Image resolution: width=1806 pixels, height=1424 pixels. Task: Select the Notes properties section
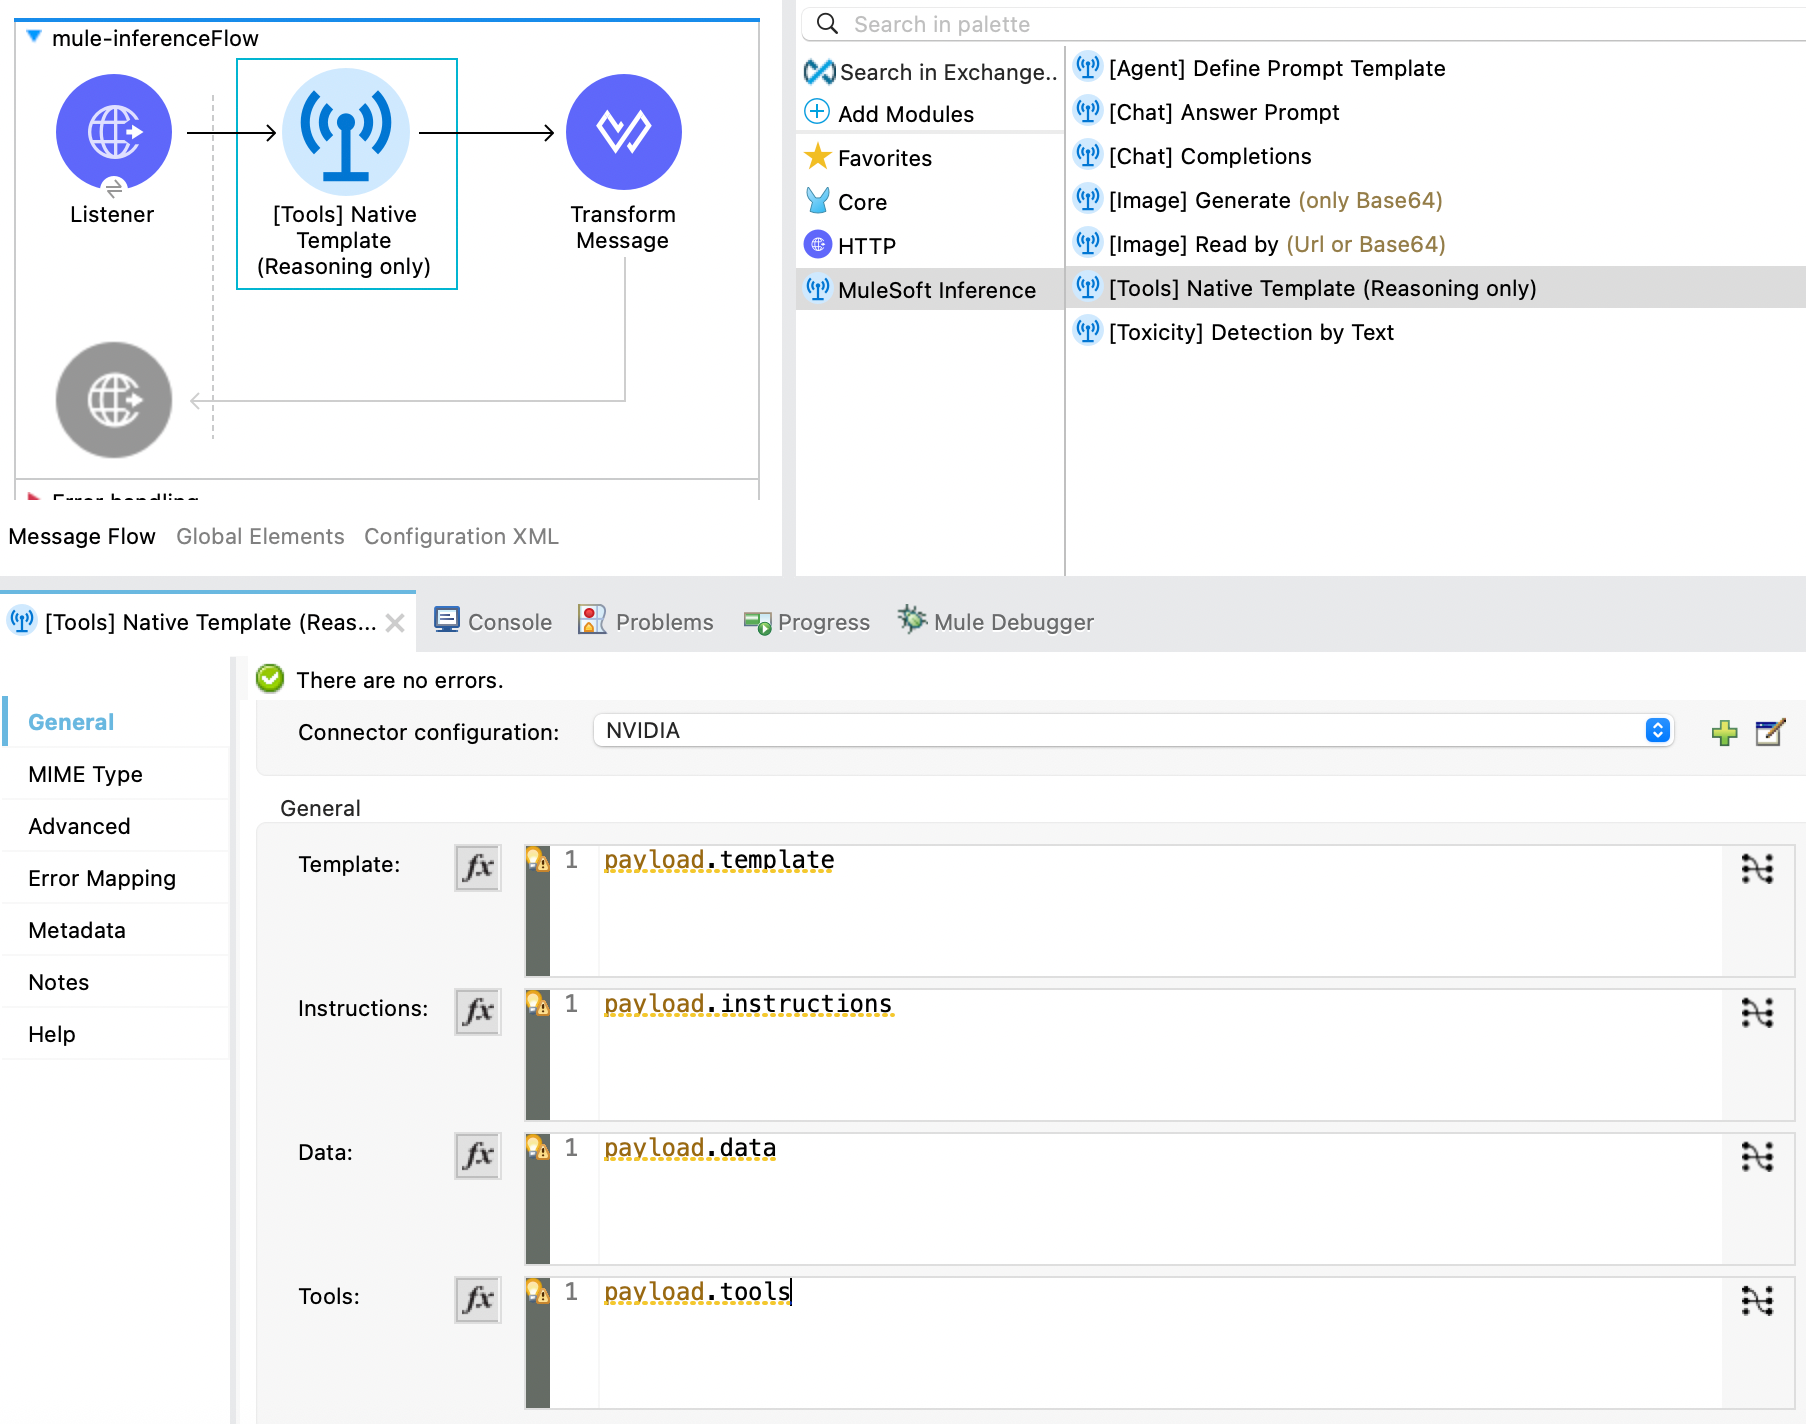(116, 982)
